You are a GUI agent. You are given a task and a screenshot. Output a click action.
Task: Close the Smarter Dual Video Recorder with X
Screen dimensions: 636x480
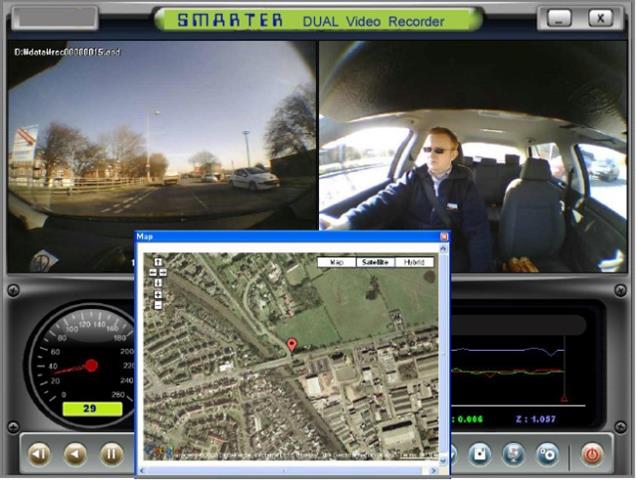tap(600, 18)
